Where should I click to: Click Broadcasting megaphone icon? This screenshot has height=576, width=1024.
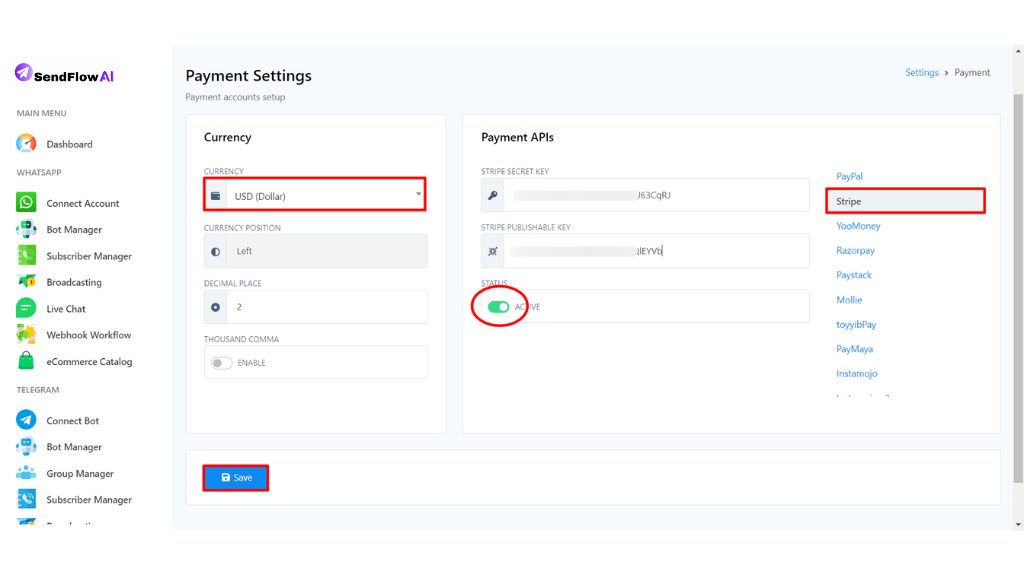pos(26,281)
